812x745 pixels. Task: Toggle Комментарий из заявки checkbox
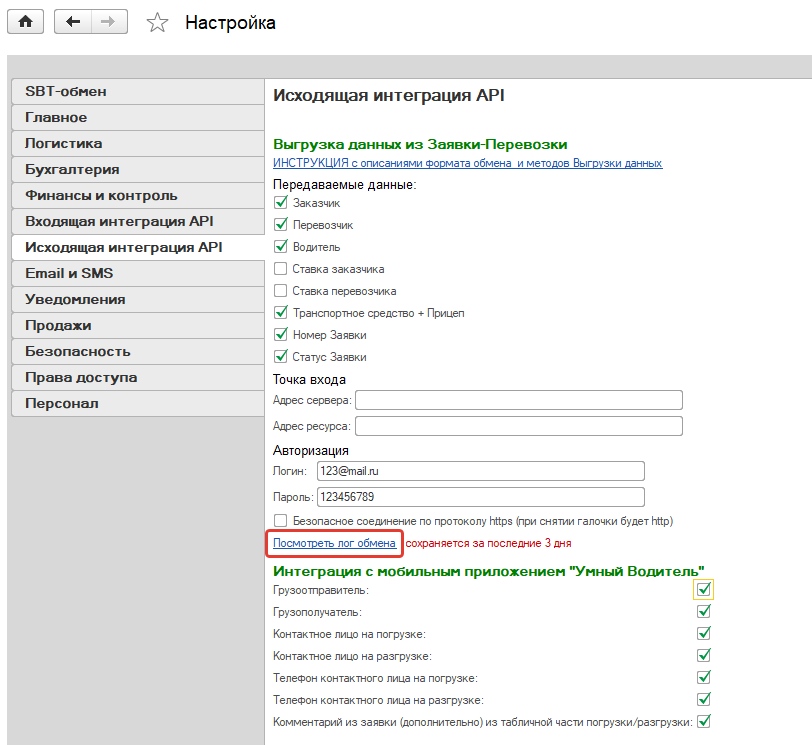704,721
